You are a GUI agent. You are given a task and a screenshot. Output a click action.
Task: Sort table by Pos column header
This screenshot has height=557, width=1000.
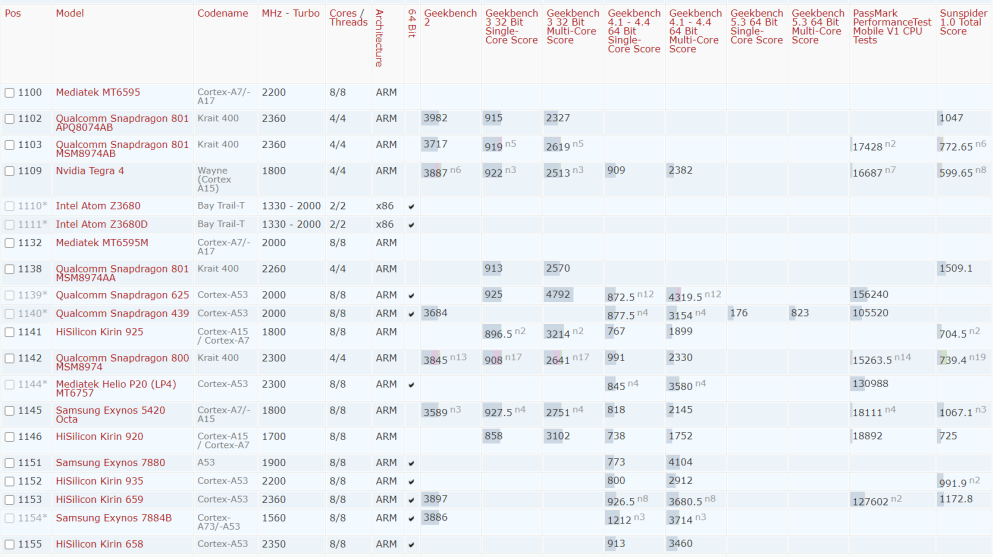[13, 13]
